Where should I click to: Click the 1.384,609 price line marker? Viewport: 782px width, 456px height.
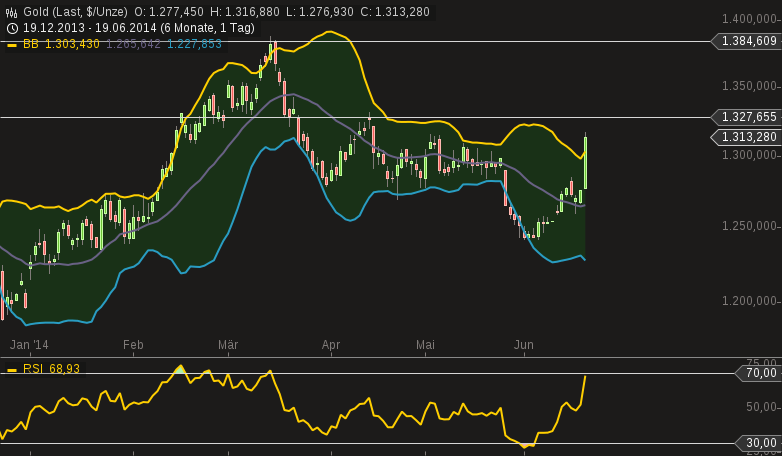745,41
